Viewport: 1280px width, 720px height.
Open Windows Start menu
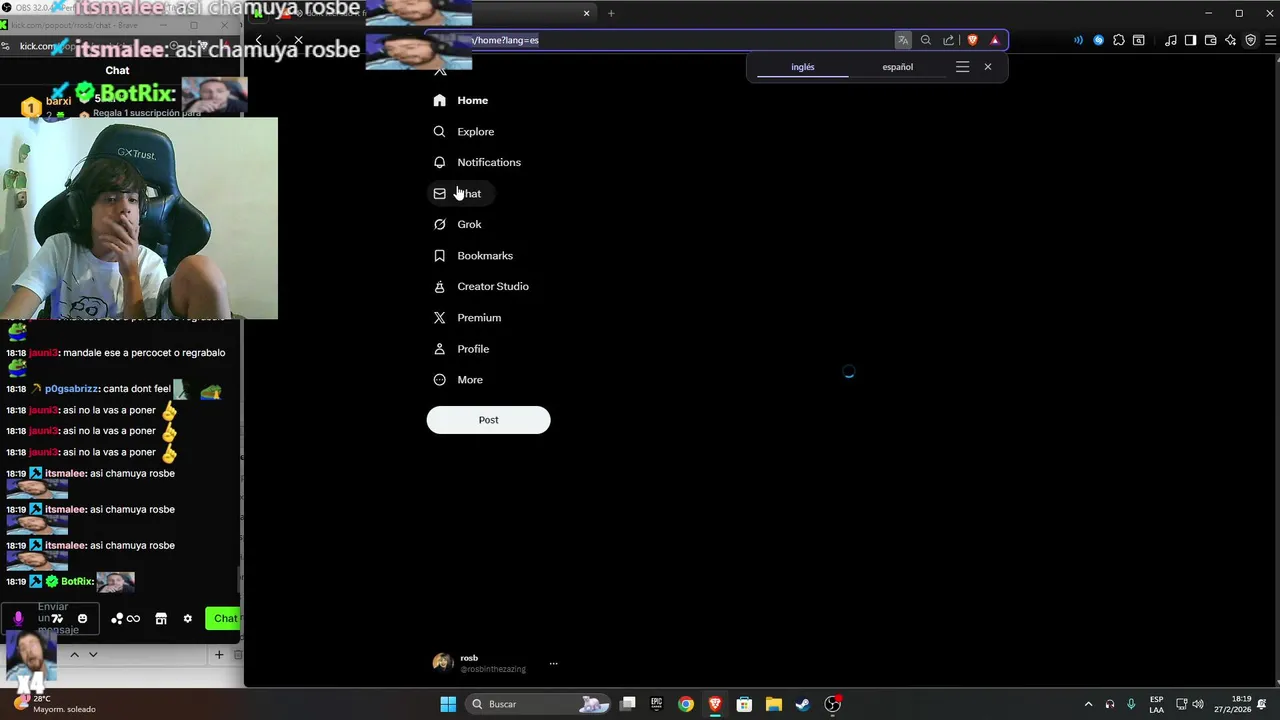(x=448, y=704)
